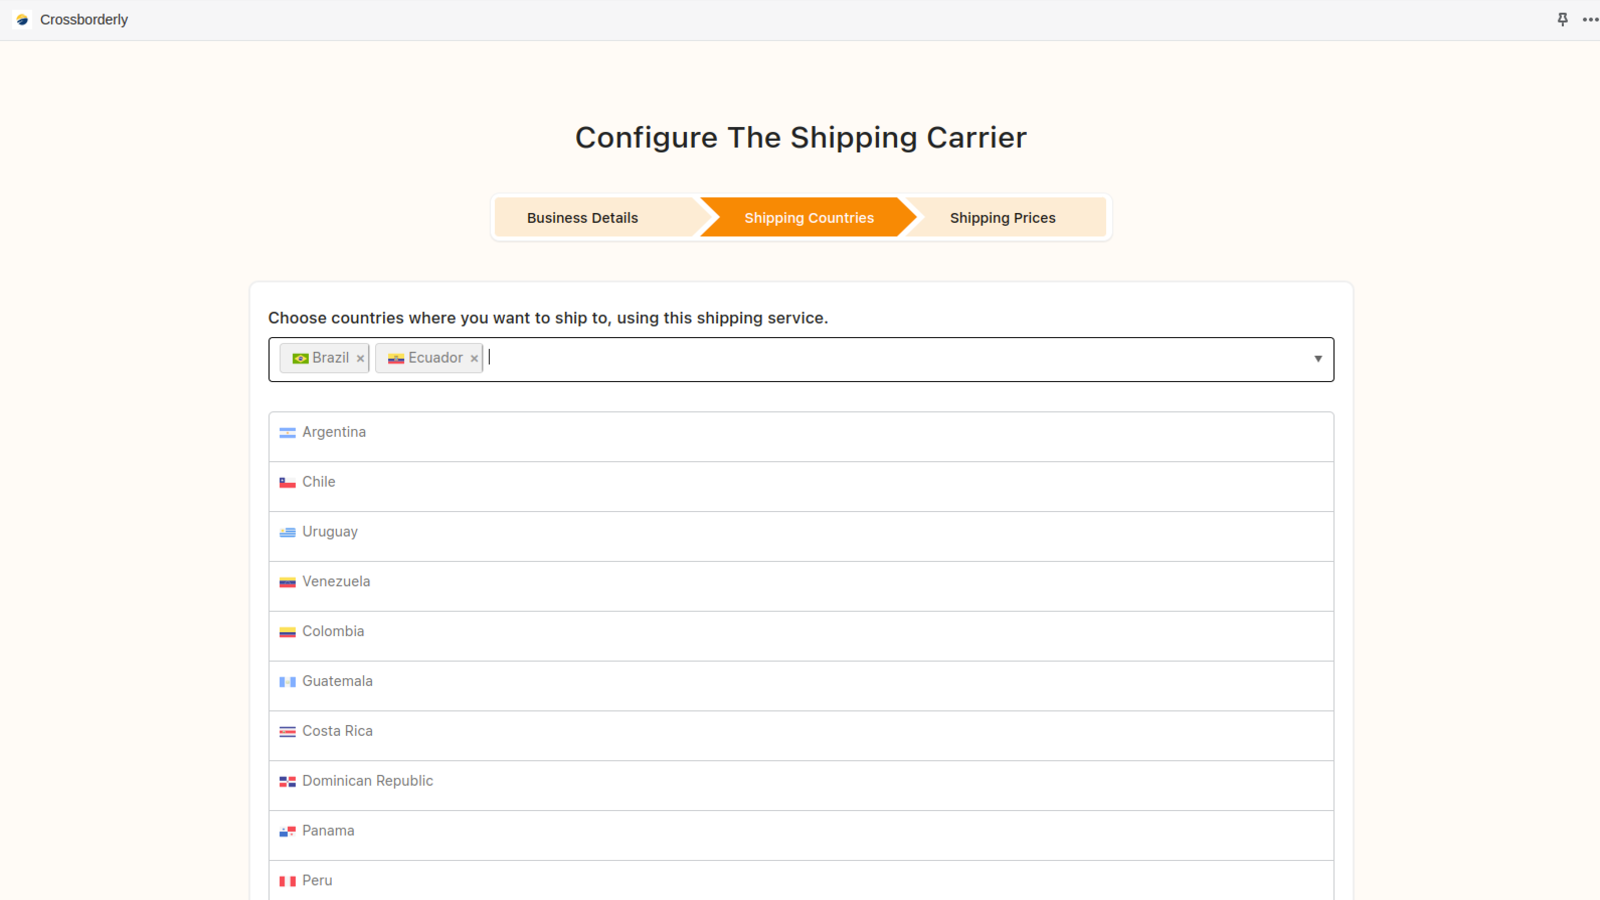
Task: Click the Argentina flag icon
Action: (287, 433)
